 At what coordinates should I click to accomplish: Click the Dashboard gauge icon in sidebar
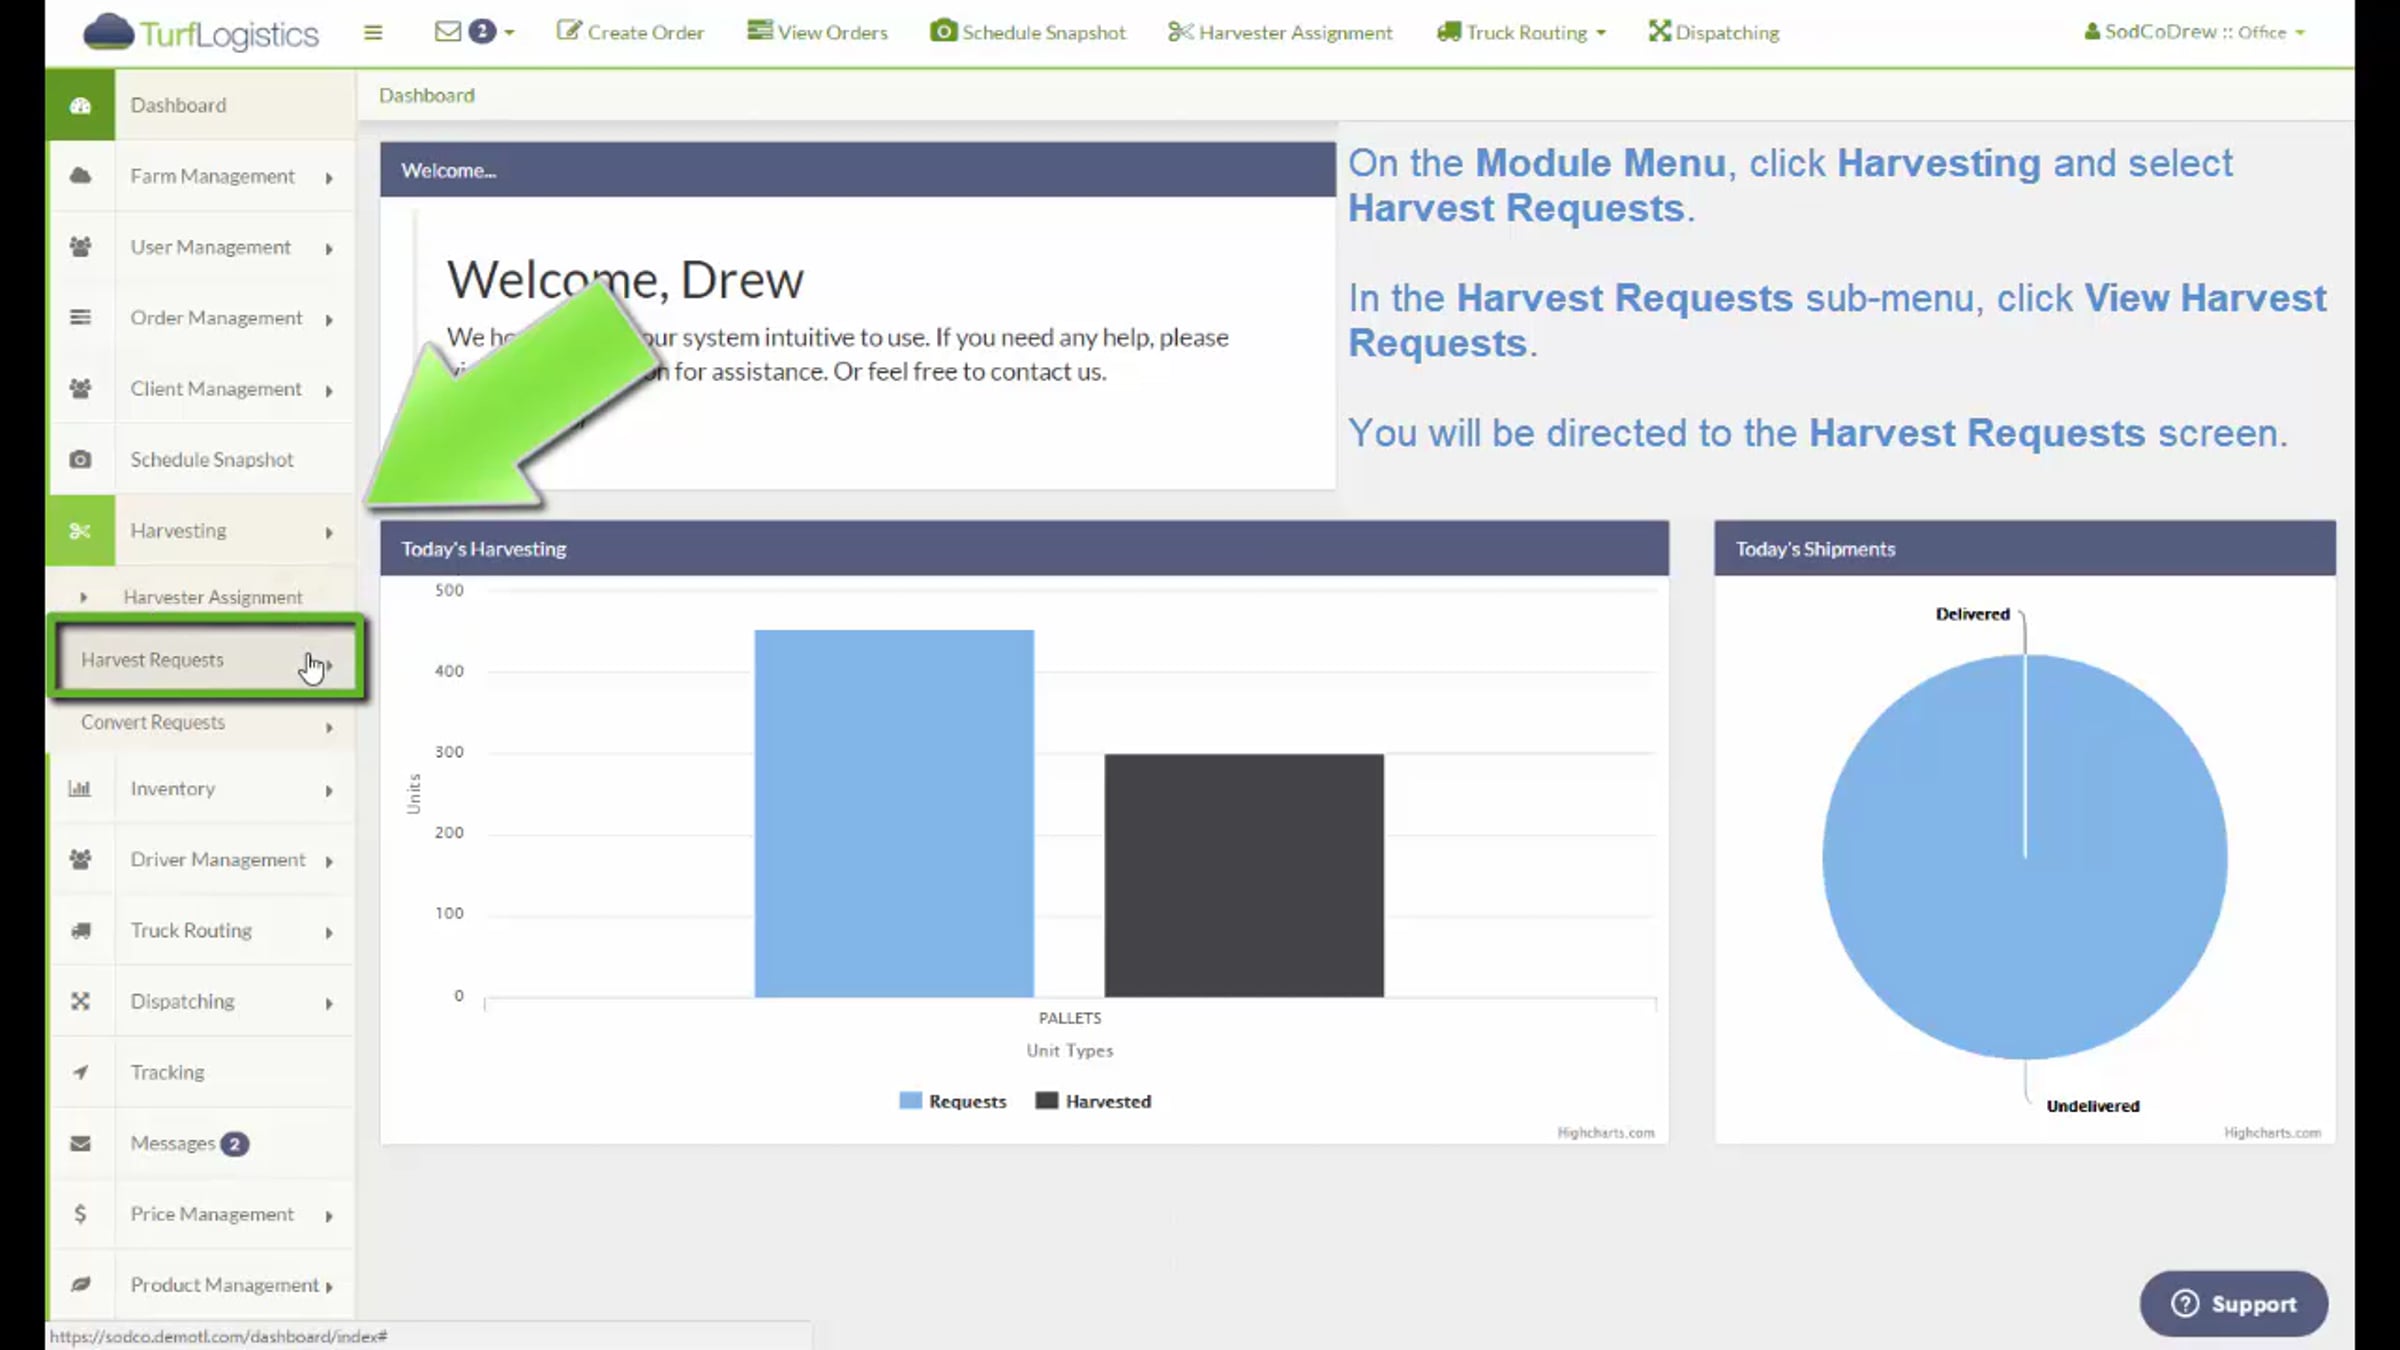tap(80, 105)
